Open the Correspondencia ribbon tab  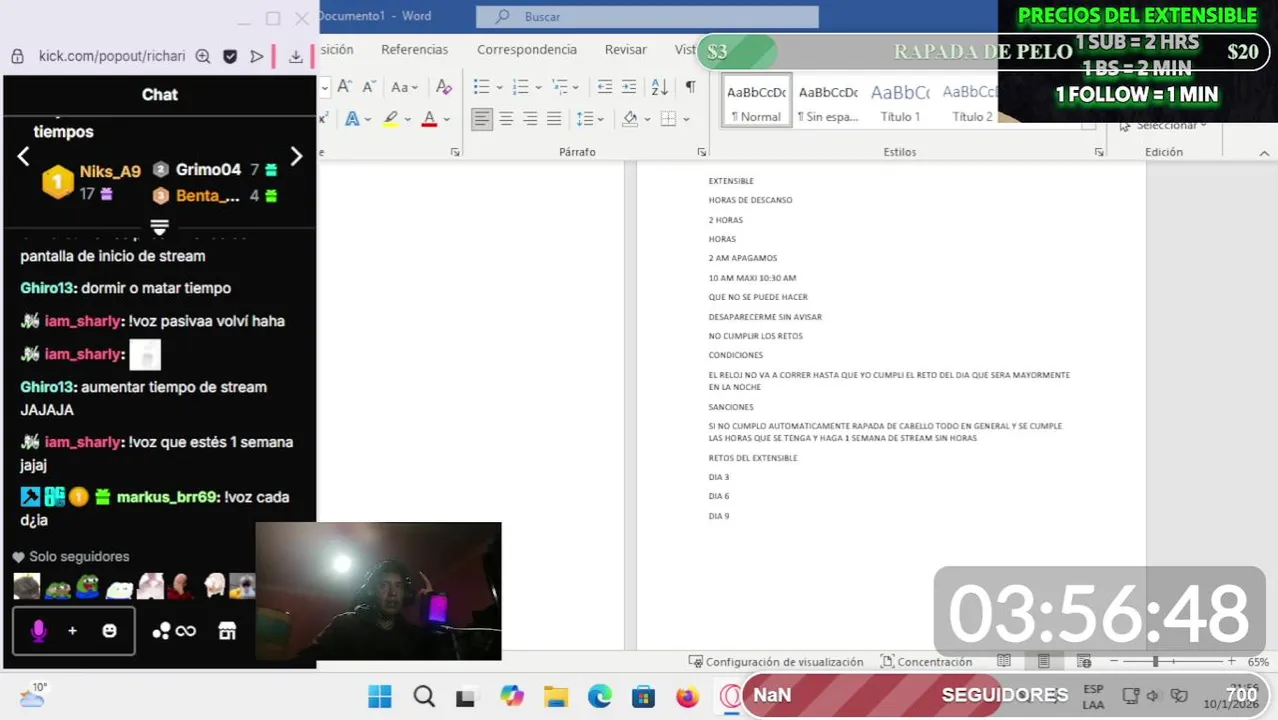(x=526, y=49)
